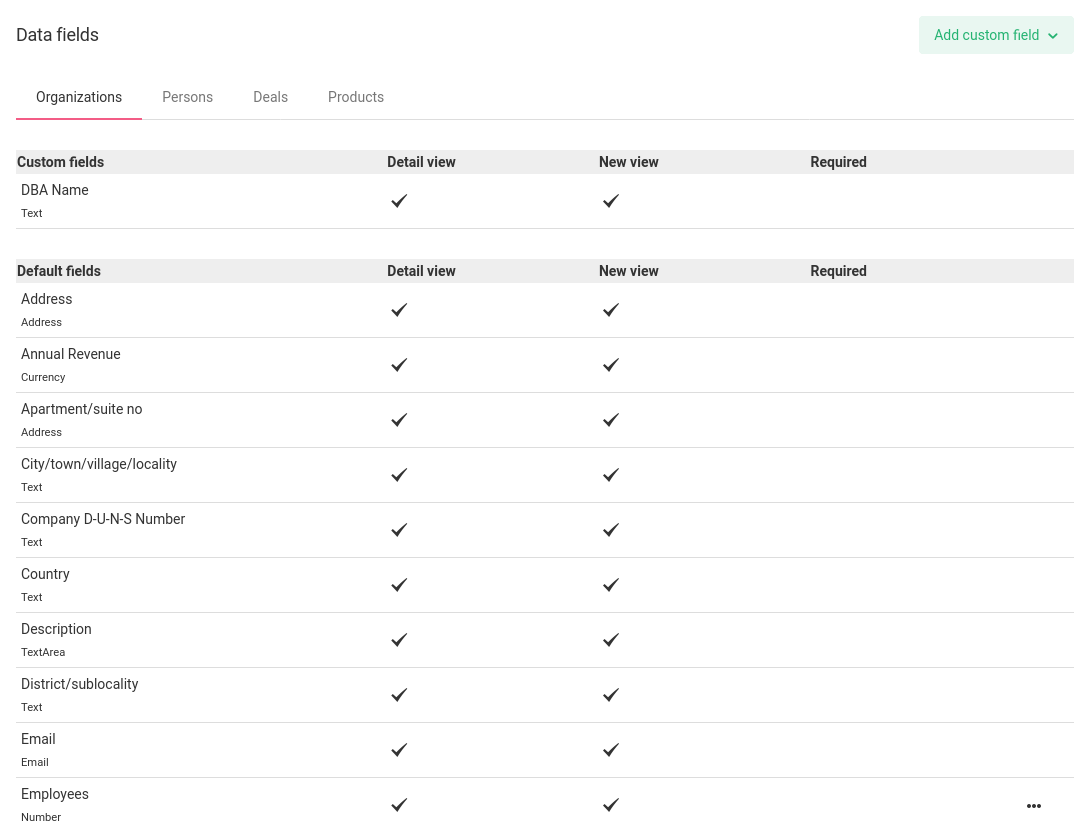Switch to the Persons tab
The height and width of the screenshot is (832, 1090).
(187, 97)
